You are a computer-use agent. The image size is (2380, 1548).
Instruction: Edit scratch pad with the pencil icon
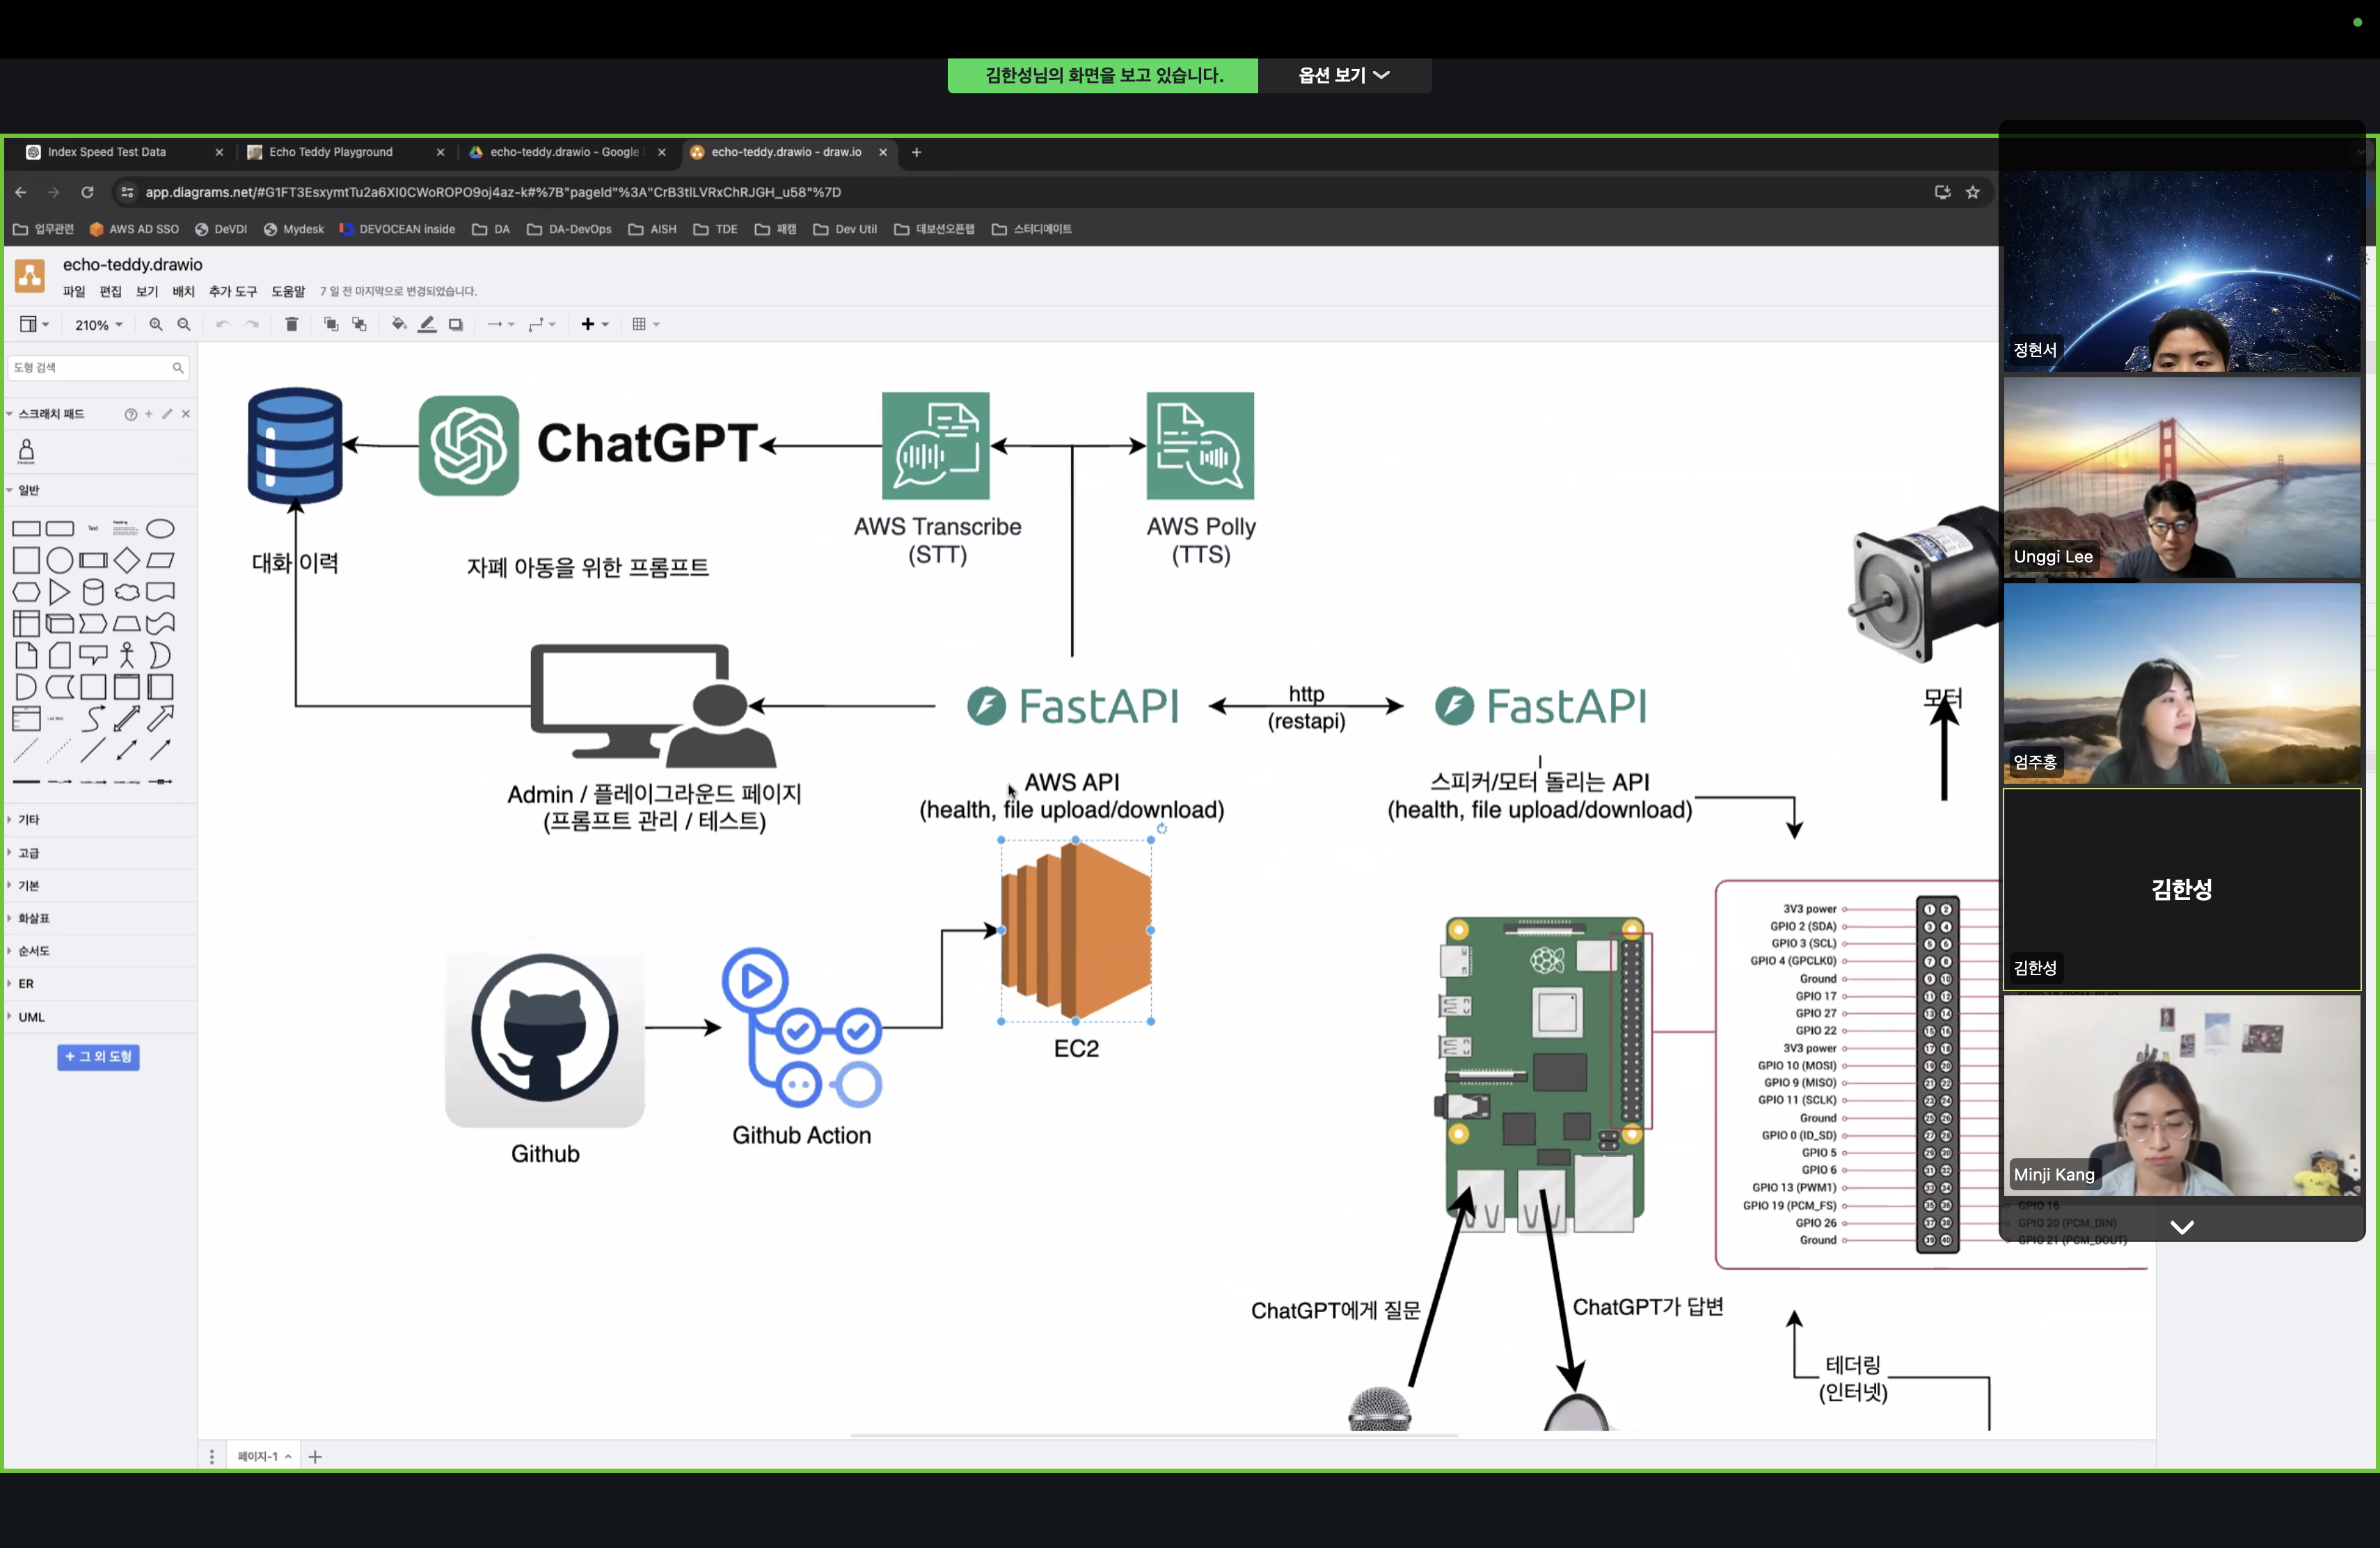167,414
